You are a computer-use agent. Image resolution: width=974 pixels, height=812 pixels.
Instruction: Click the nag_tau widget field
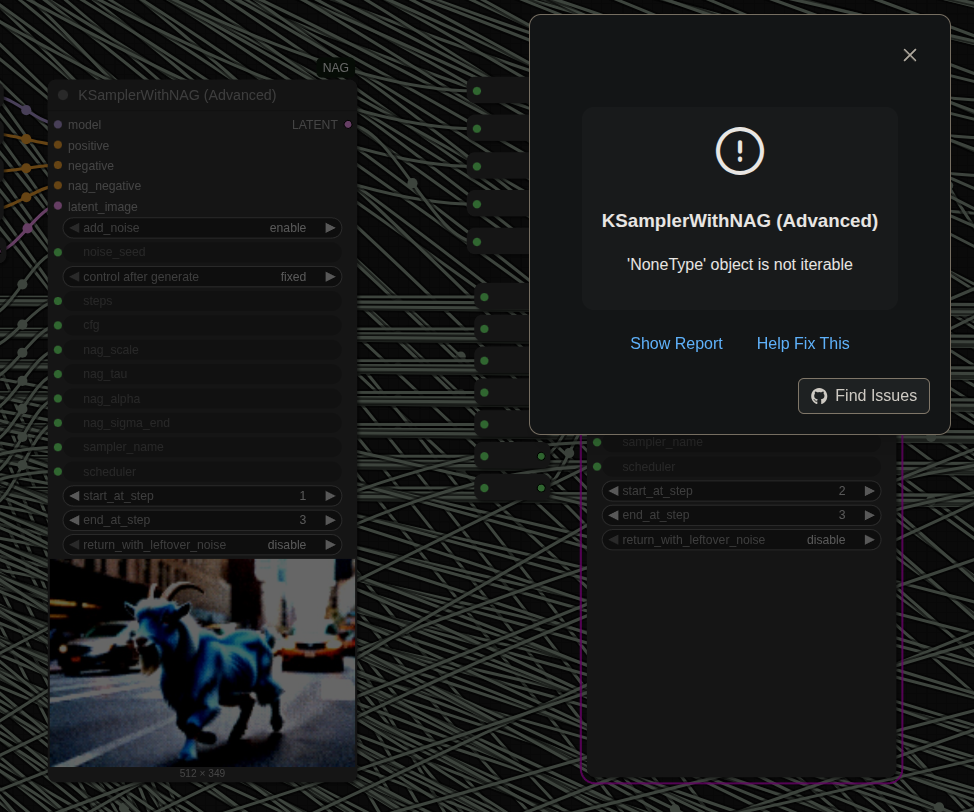203,374
